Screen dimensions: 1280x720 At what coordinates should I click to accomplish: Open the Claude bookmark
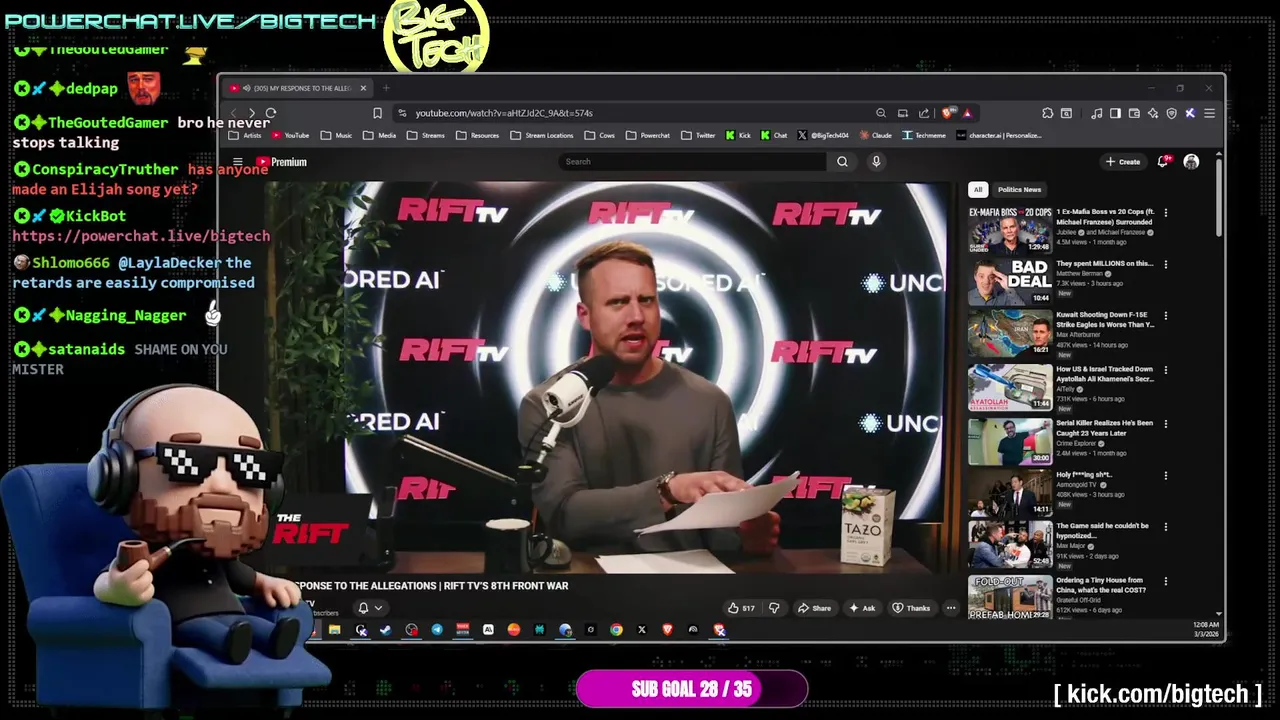pos(875,135)
